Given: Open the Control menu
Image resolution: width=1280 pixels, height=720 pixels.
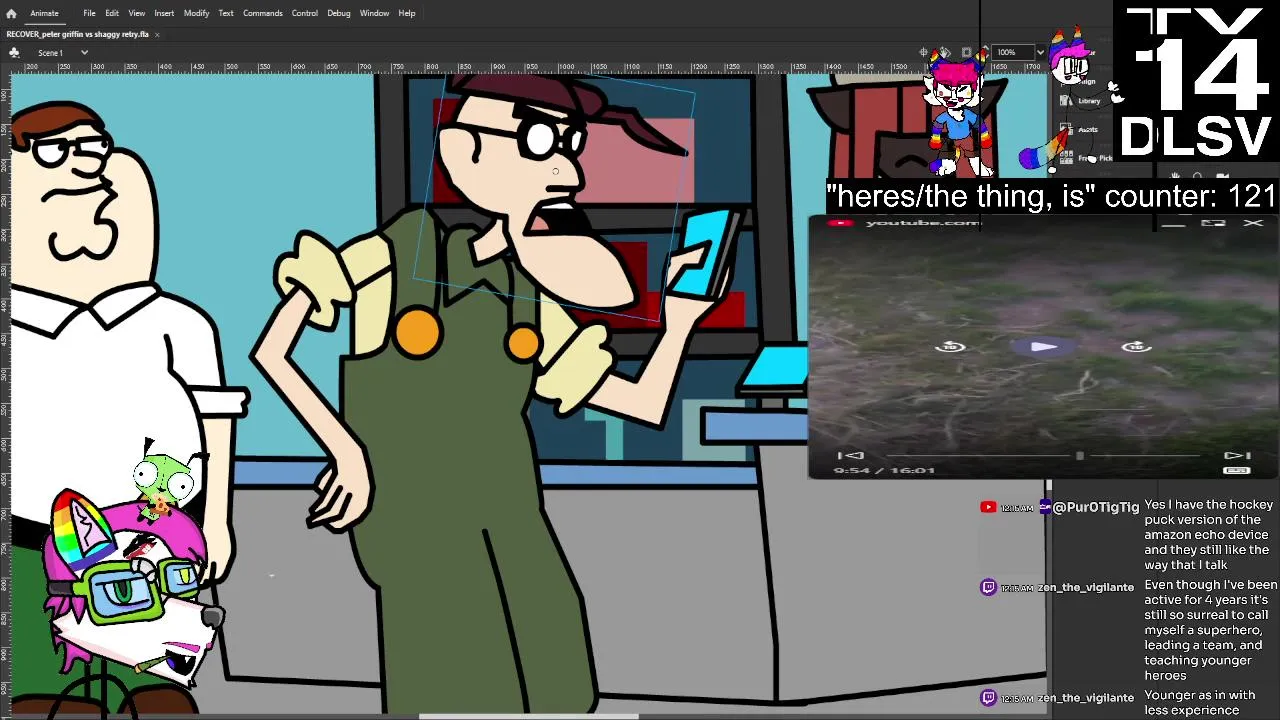Looking at the screenshot, I should (305, 13).
